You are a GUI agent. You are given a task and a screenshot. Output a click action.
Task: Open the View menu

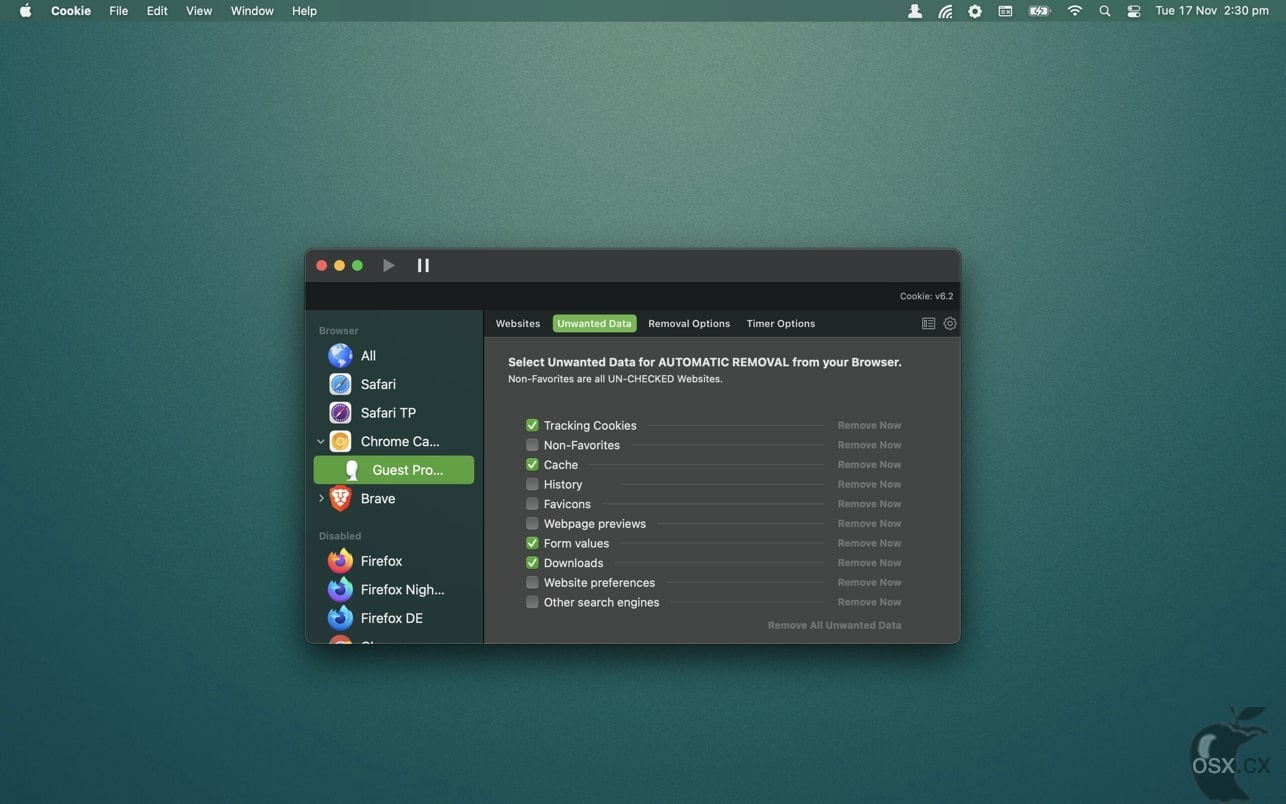click(x=199, y=11)
